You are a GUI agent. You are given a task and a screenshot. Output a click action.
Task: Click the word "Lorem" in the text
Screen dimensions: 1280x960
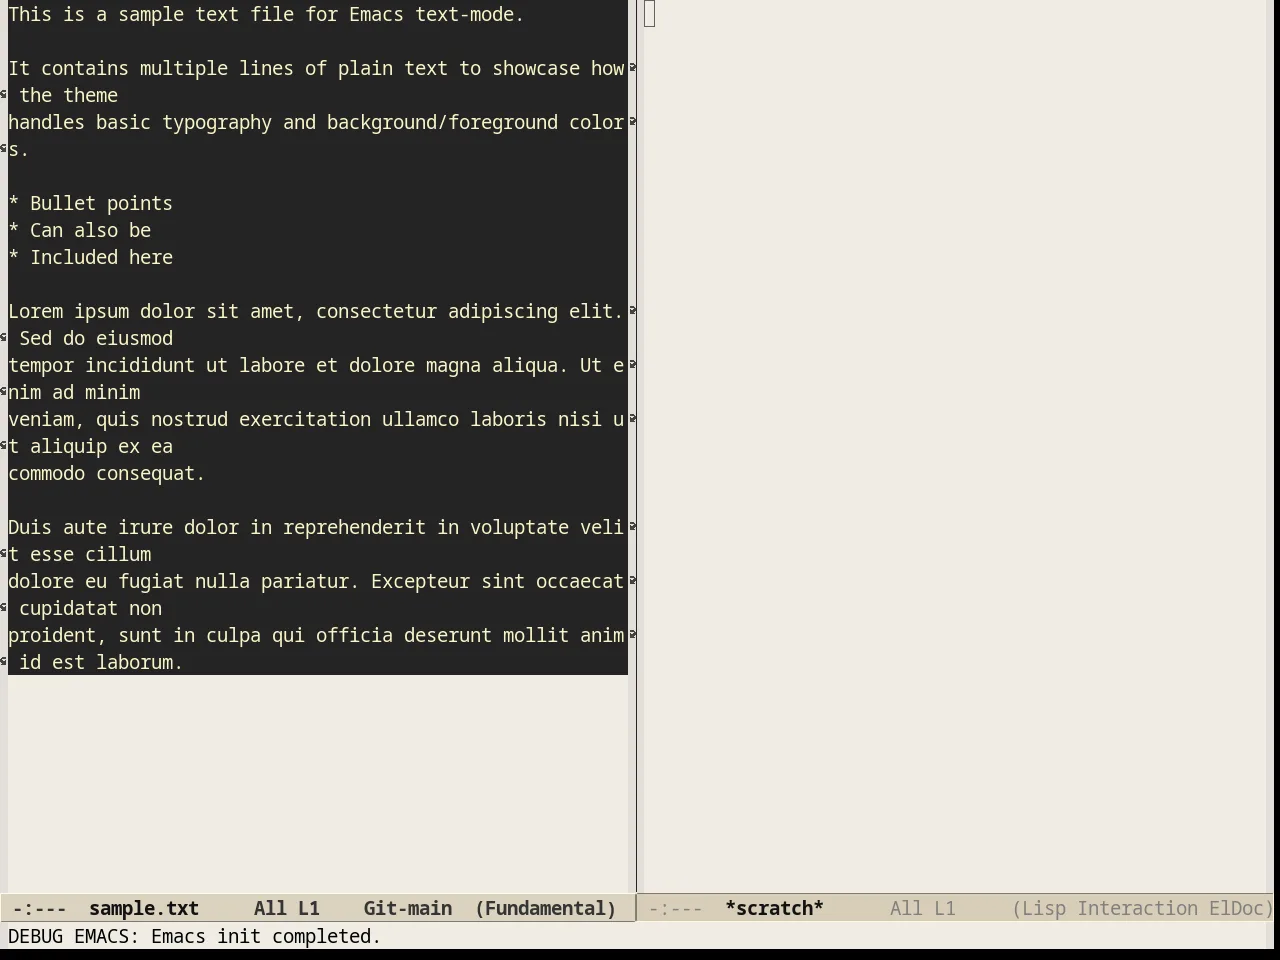[x=35, y=311]
